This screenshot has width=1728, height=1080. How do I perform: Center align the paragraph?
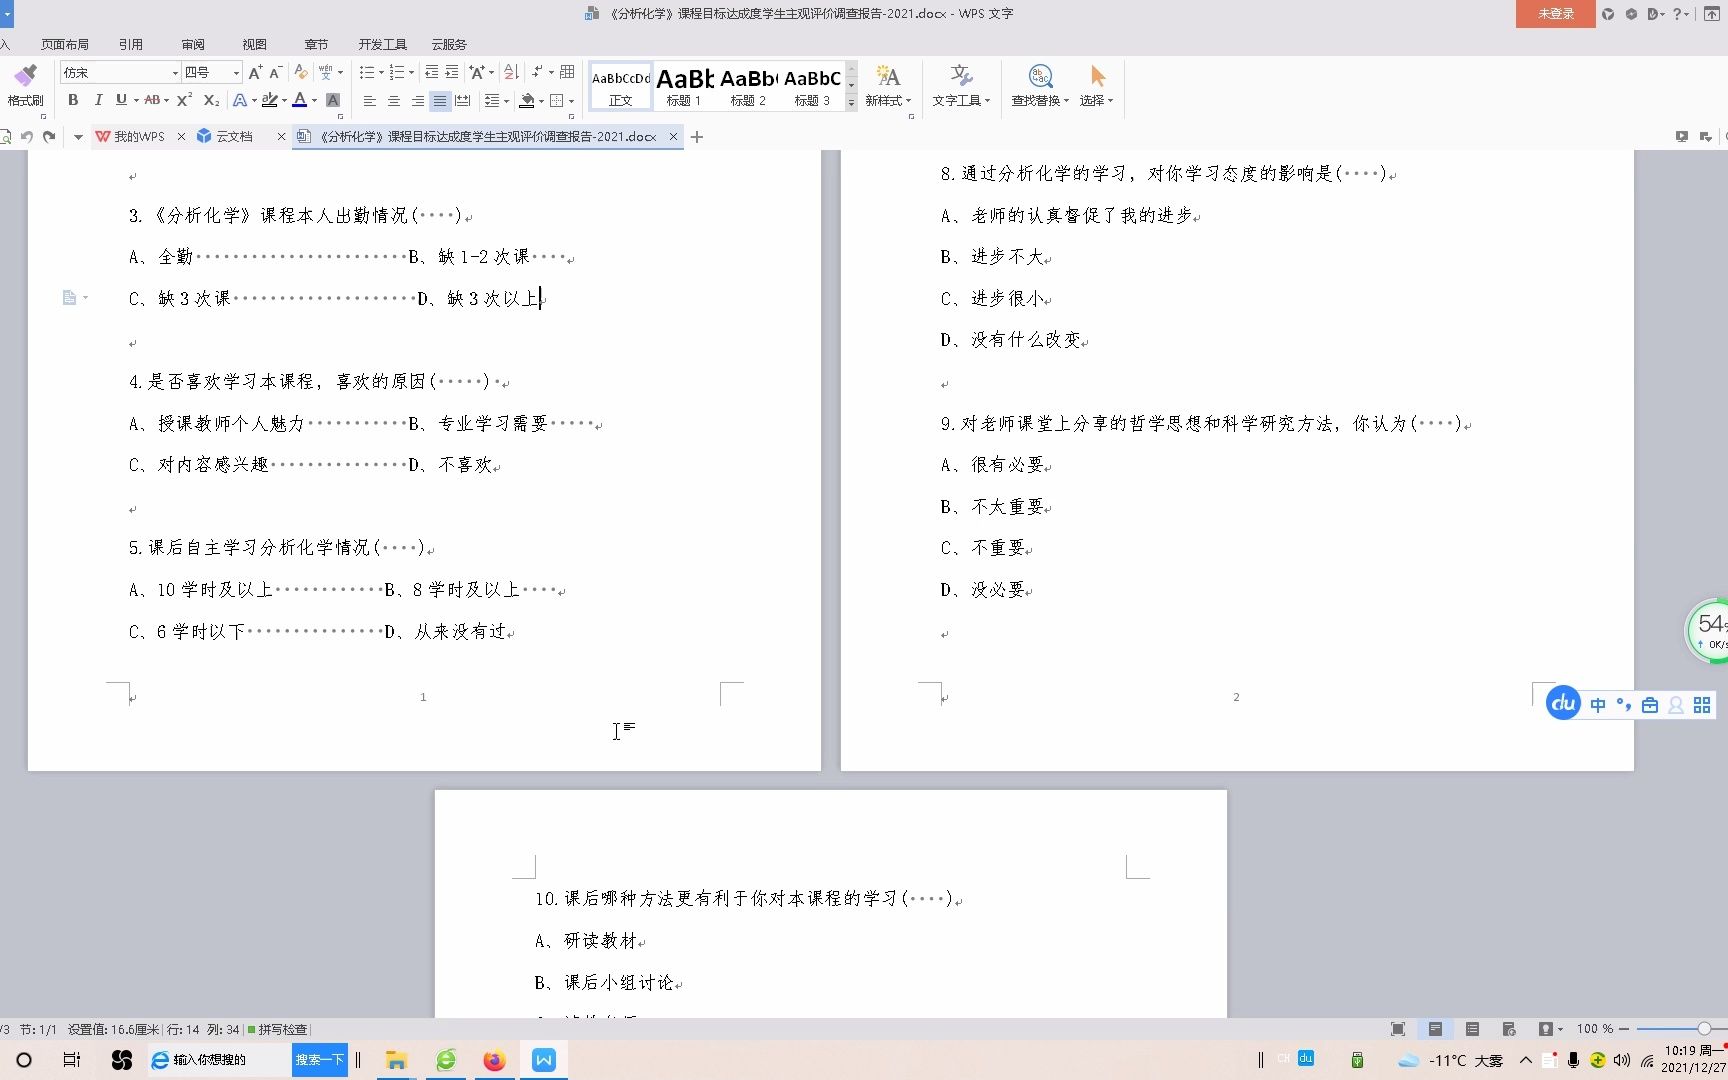point(393,100)
